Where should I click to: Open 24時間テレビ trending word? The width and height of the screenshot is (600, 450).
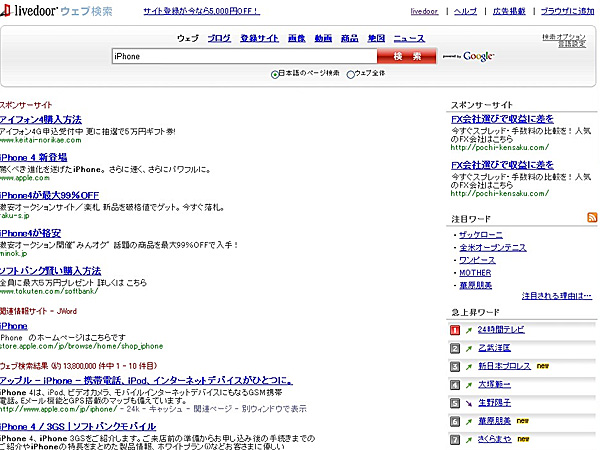tap(501, 330)
